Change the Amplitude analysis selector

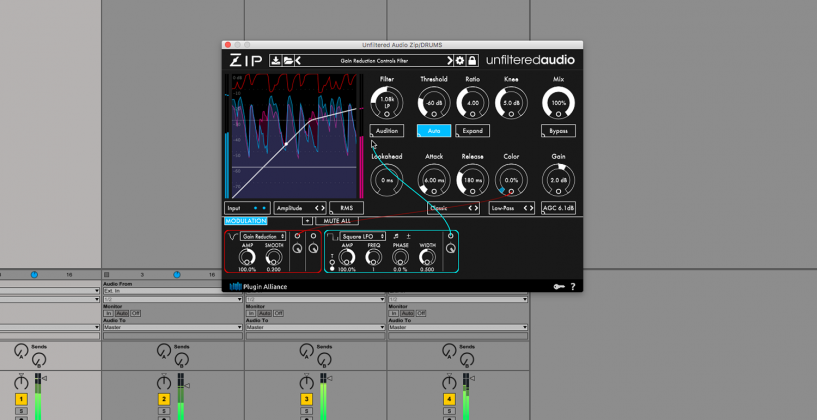(300, 208)
